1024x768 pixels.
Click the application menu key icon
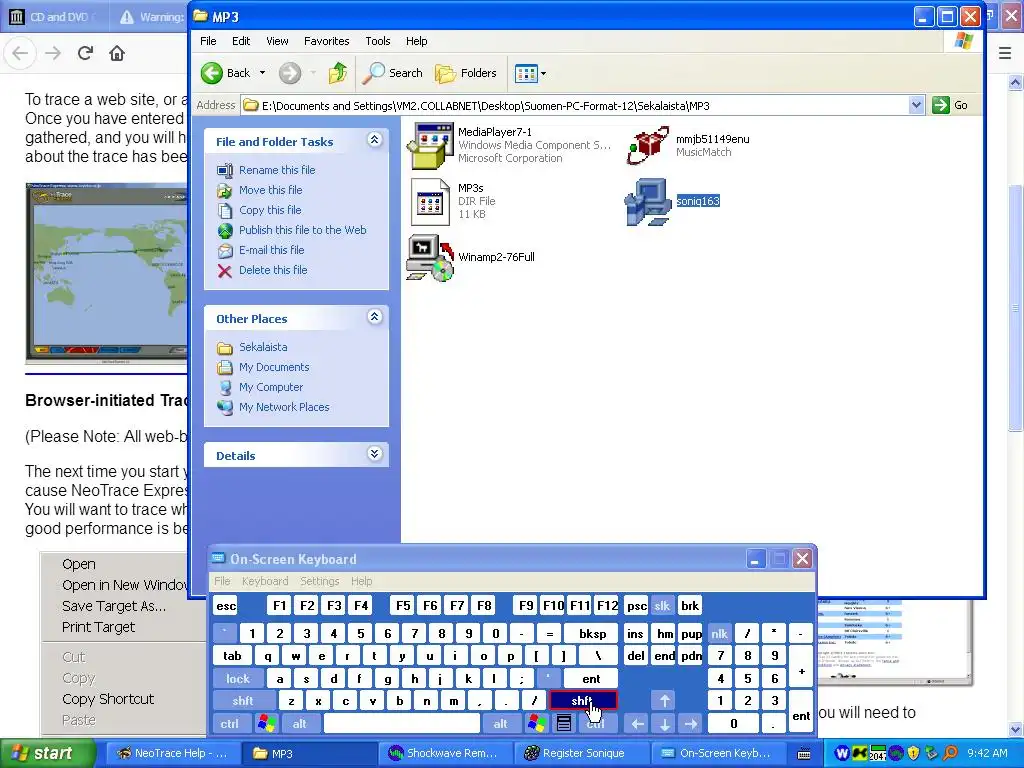coord(564,724)
